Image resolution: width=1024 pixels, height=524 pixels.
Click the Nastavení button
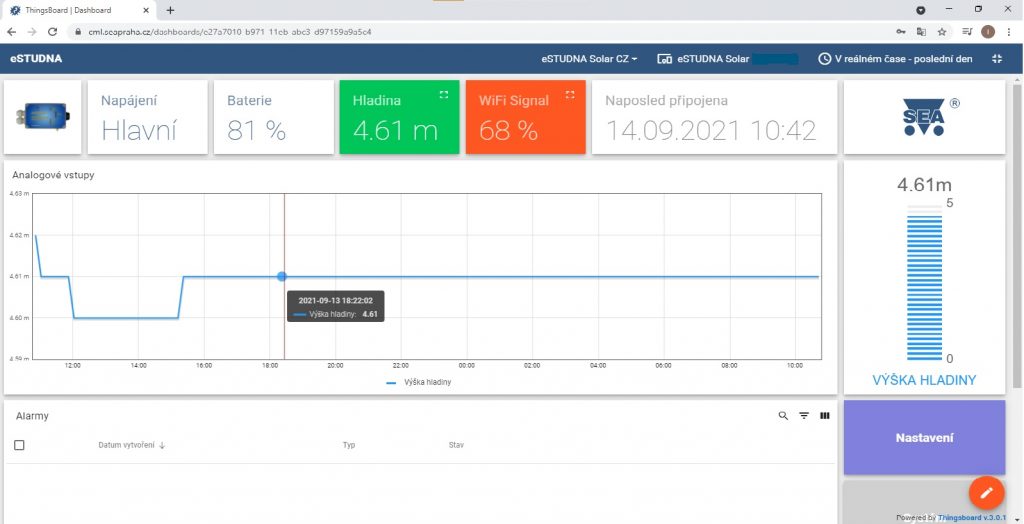click(x=924, y=437)
